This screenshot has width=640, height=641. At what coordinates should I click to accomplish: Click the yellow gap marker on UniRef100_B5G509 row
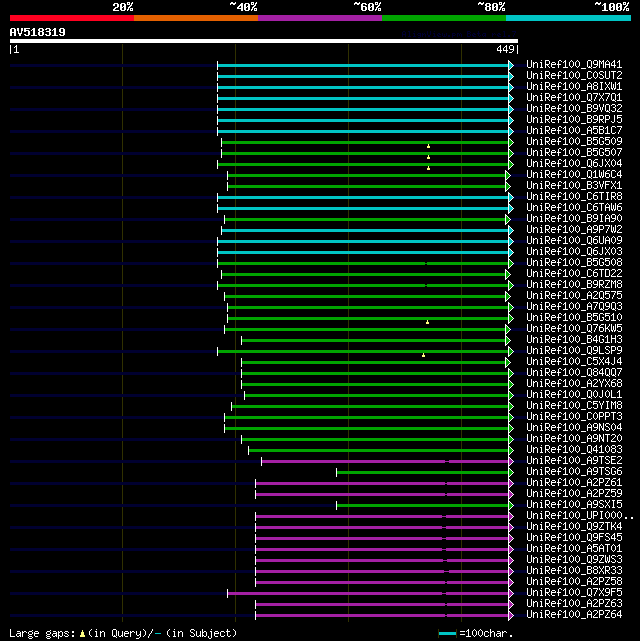click(x=428, y=146)
